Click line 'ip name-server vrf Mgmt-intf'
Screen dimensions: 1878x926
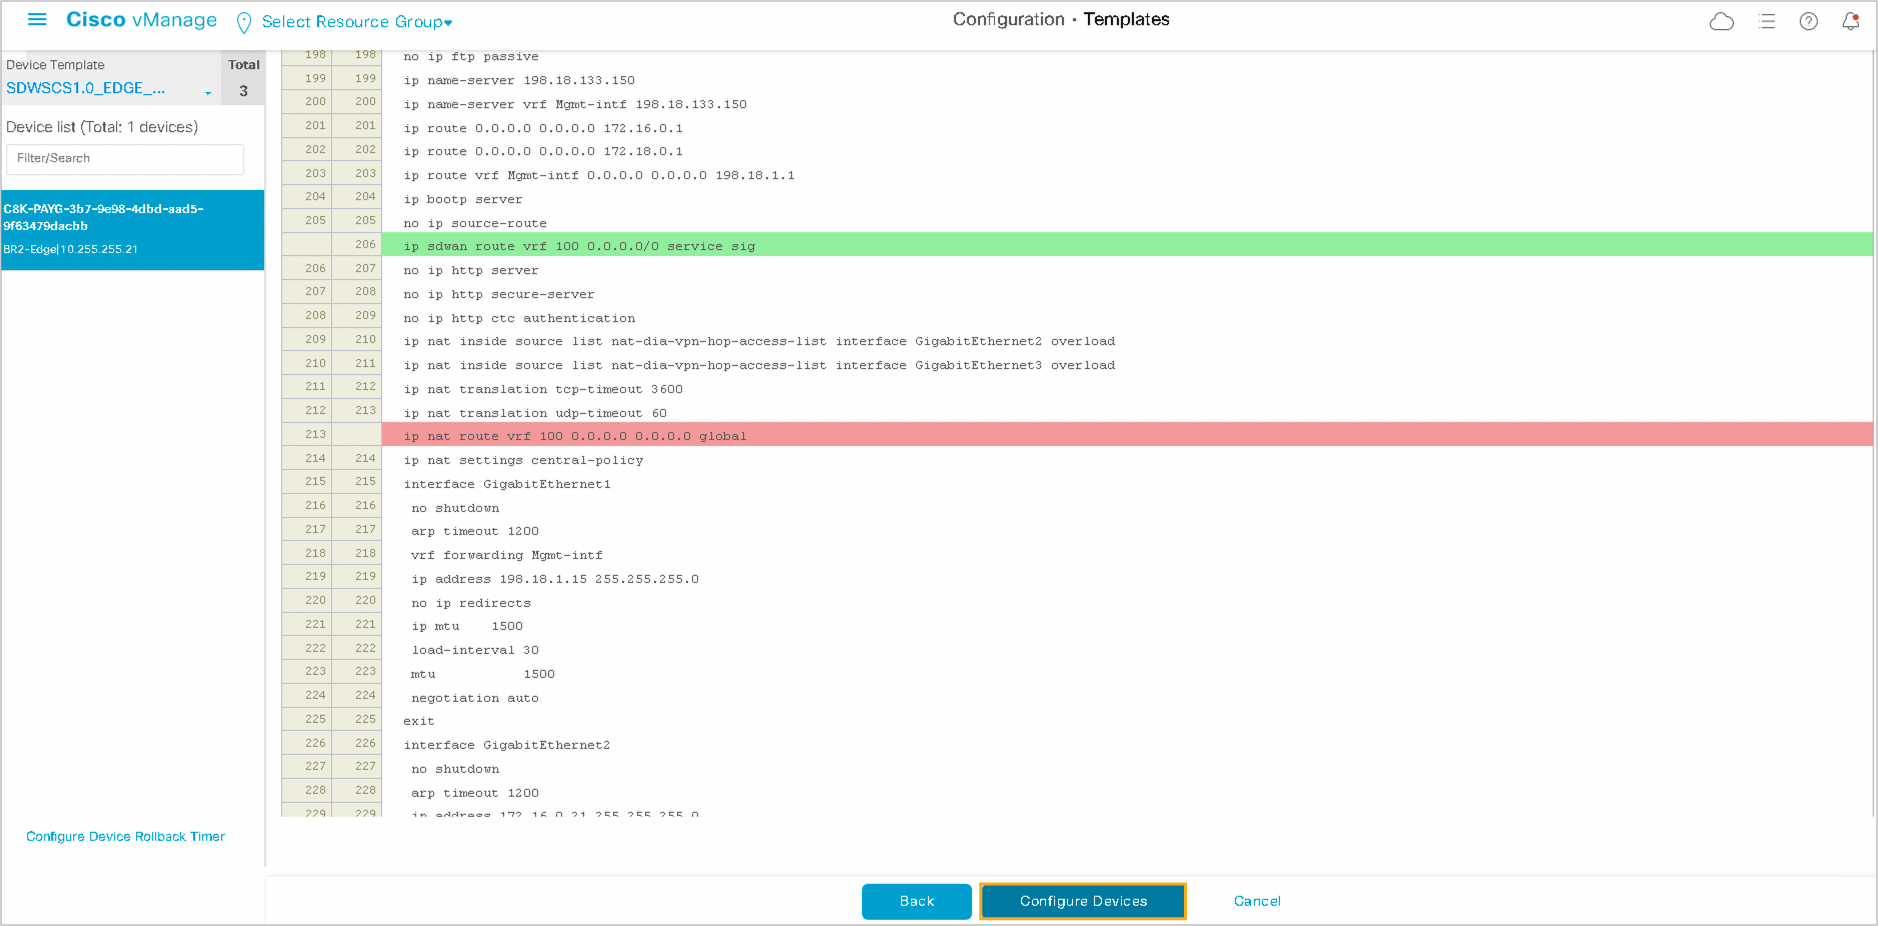(x=575, y=104)
